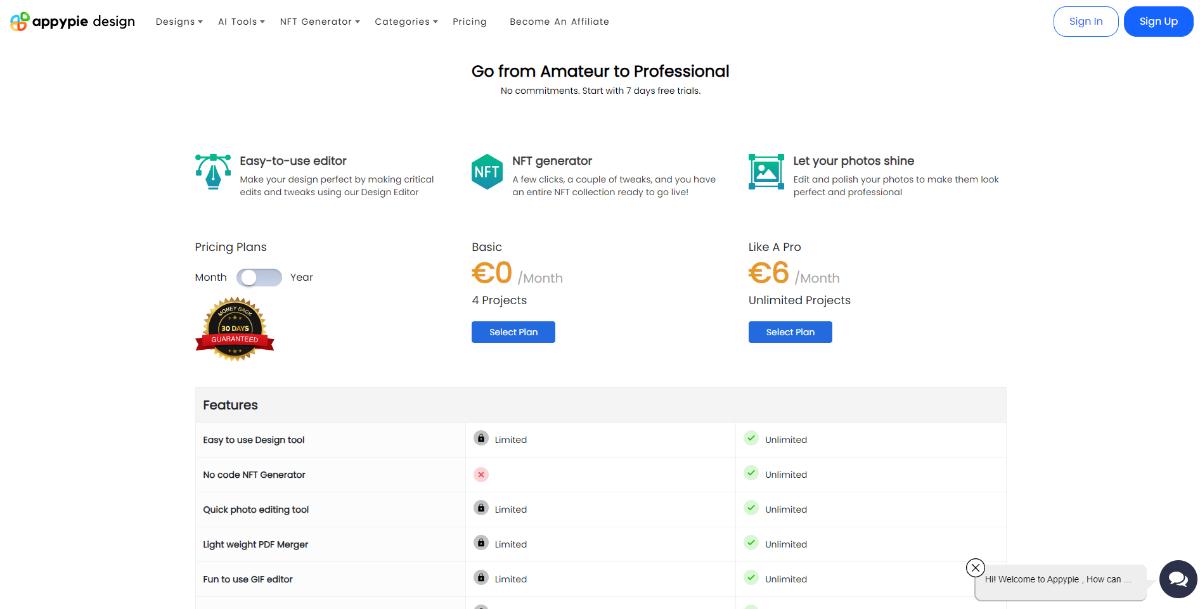The image size is (1200, 609).
Task: Click the green NFT generator badge icon
Action: tap(487, 171)
